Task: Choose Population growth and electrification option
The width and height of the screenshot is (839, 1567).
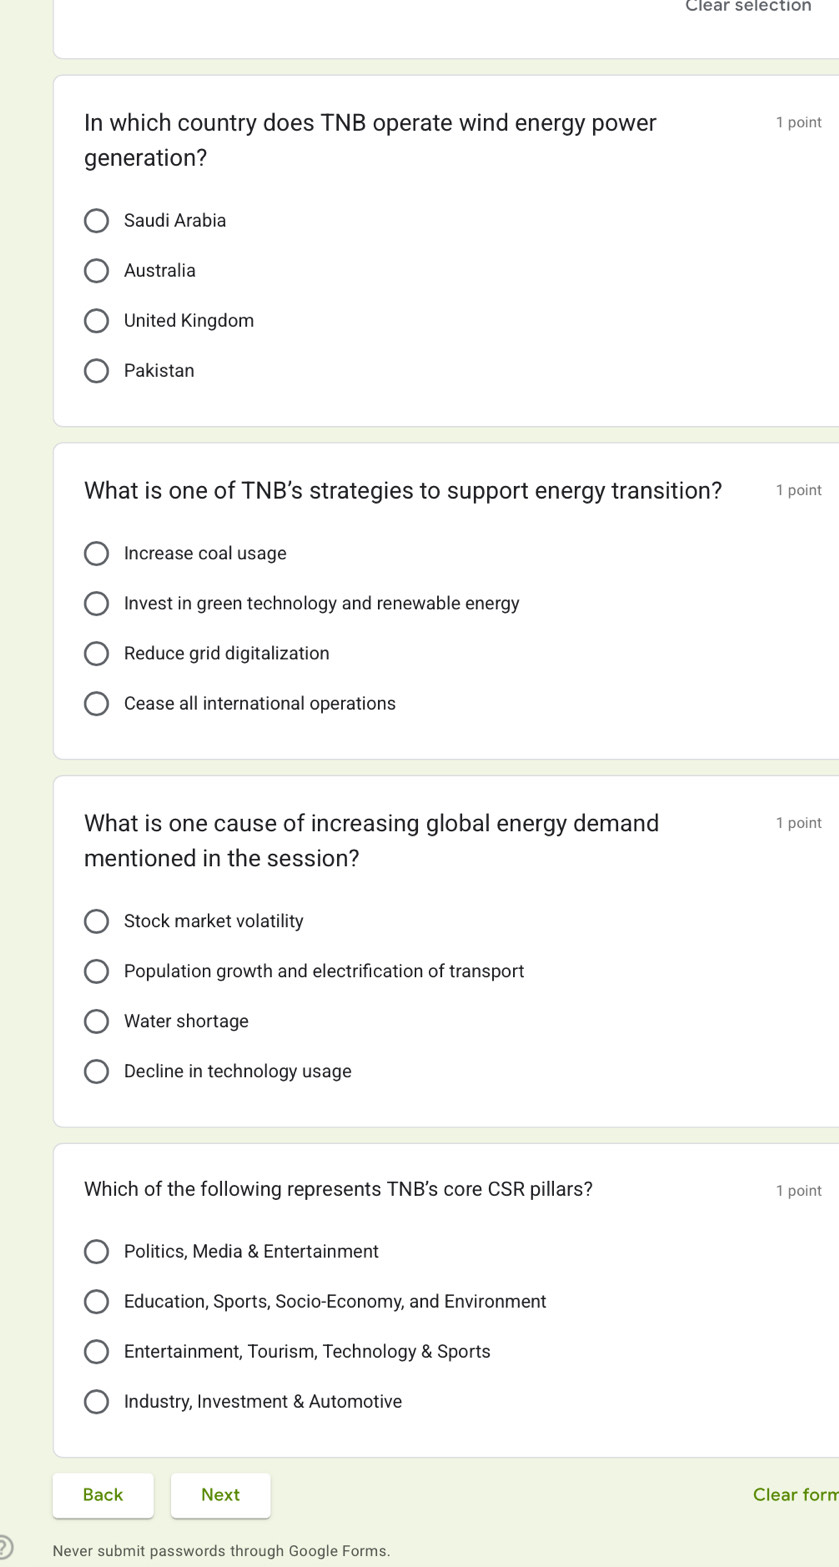Action: 96,971
